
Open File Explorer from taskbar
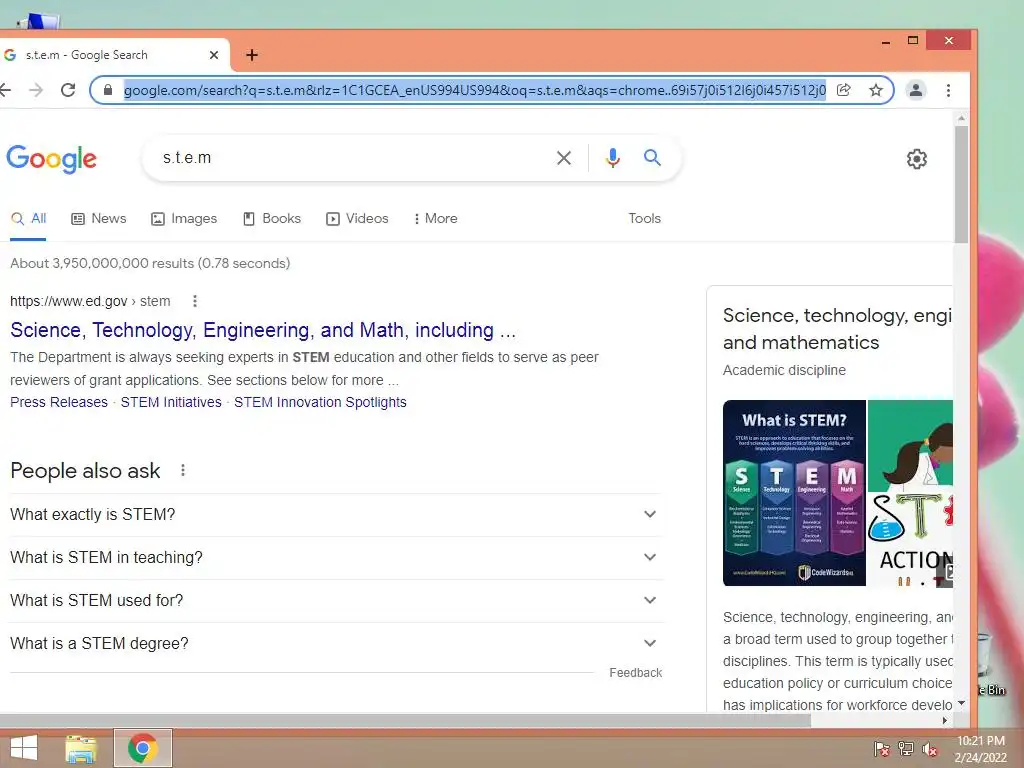81,748
